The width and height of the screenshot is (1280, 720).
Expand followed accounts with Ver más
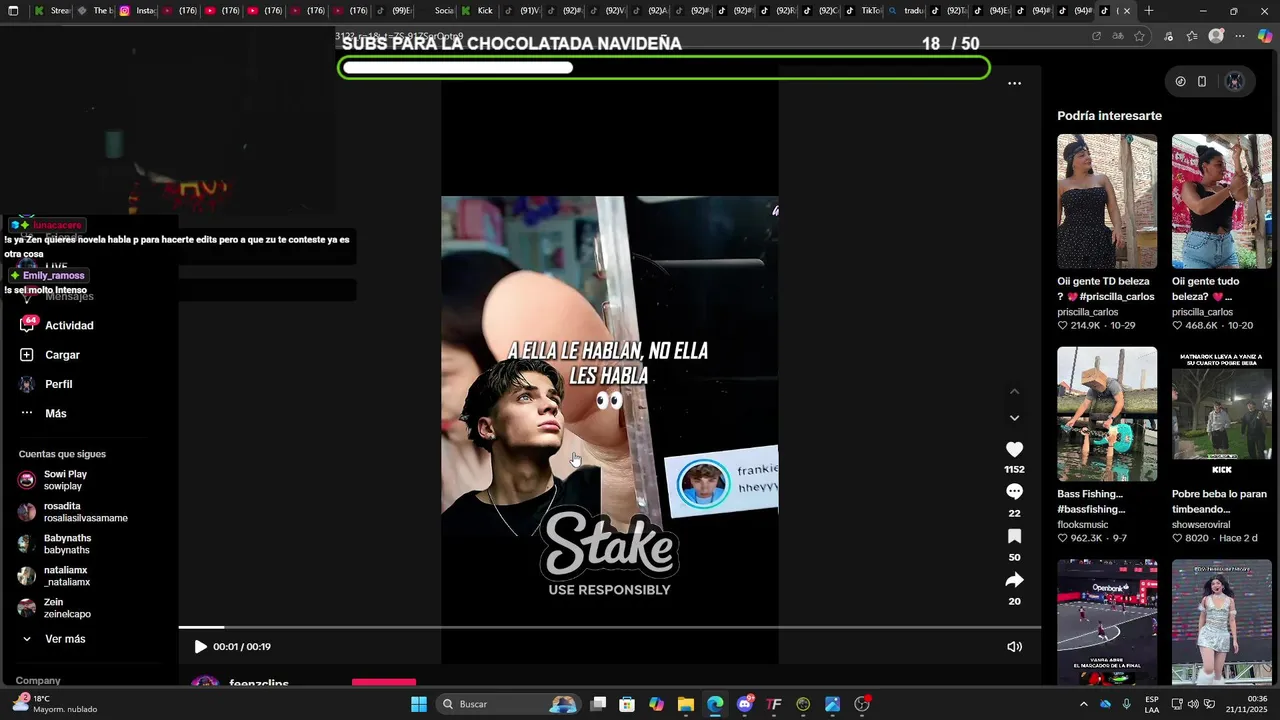(64, 639)
